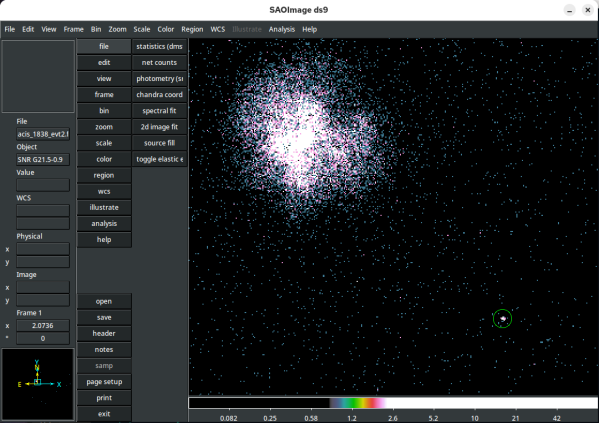Open the Zoom menu
This screenshot has height=423, width=599.
[117, 29]
